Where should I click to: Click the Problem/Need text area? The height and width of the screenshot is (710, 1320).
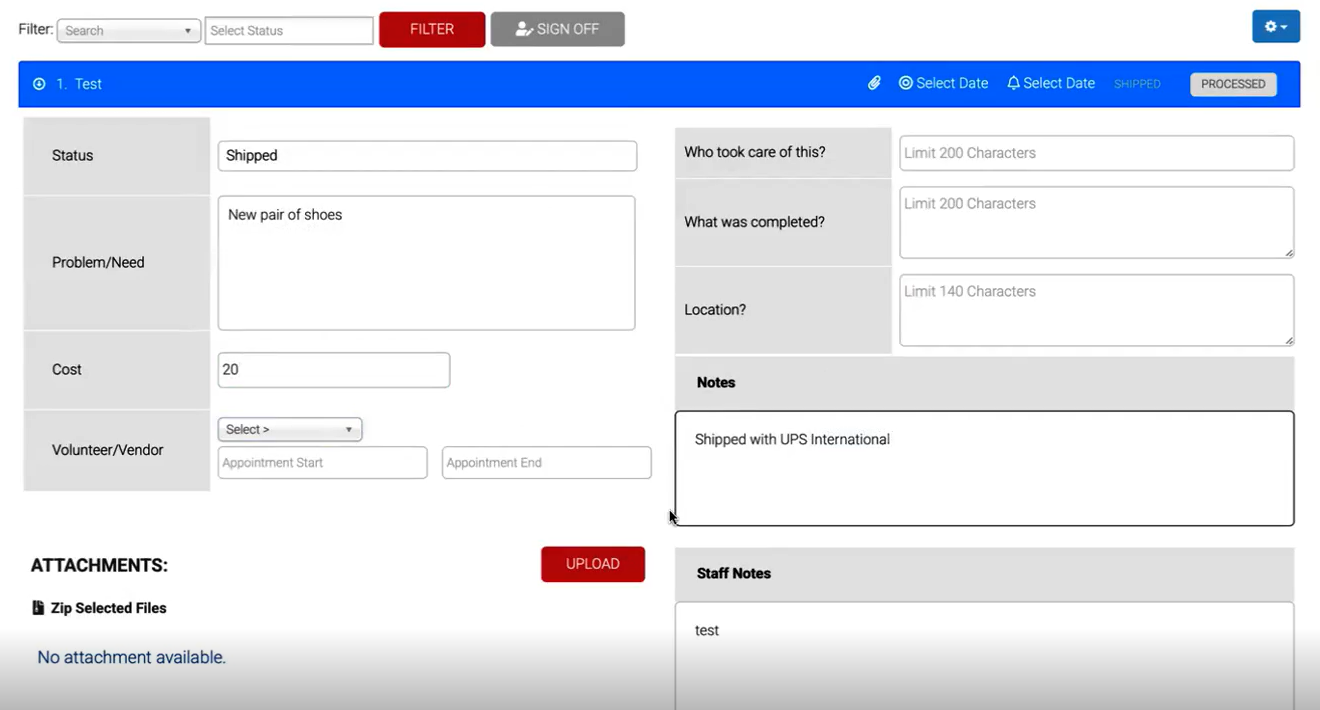click(426, 263)
